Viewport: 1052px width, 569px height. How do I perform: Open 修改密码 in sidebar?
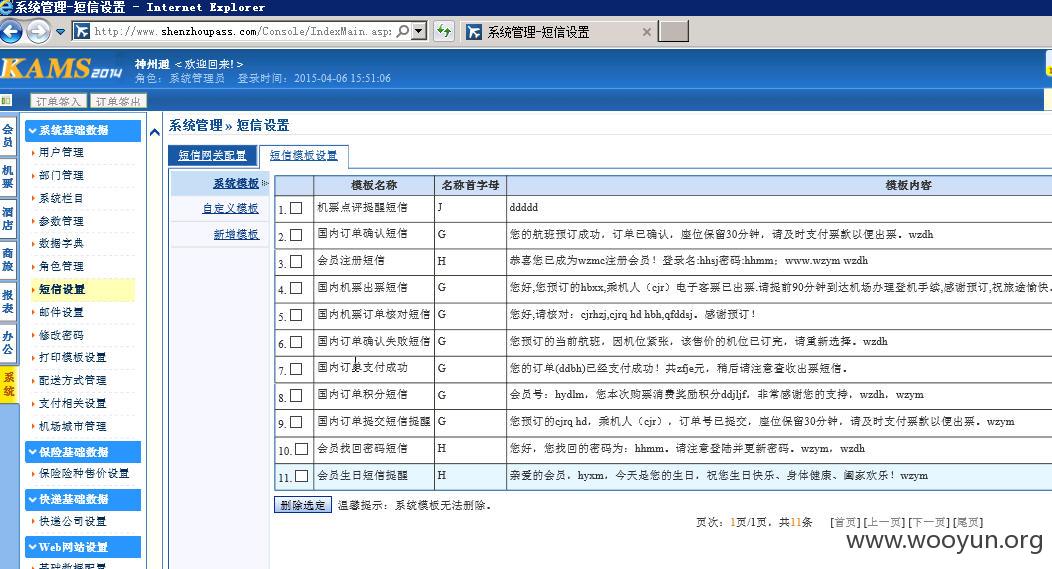(x=61, y=335)
